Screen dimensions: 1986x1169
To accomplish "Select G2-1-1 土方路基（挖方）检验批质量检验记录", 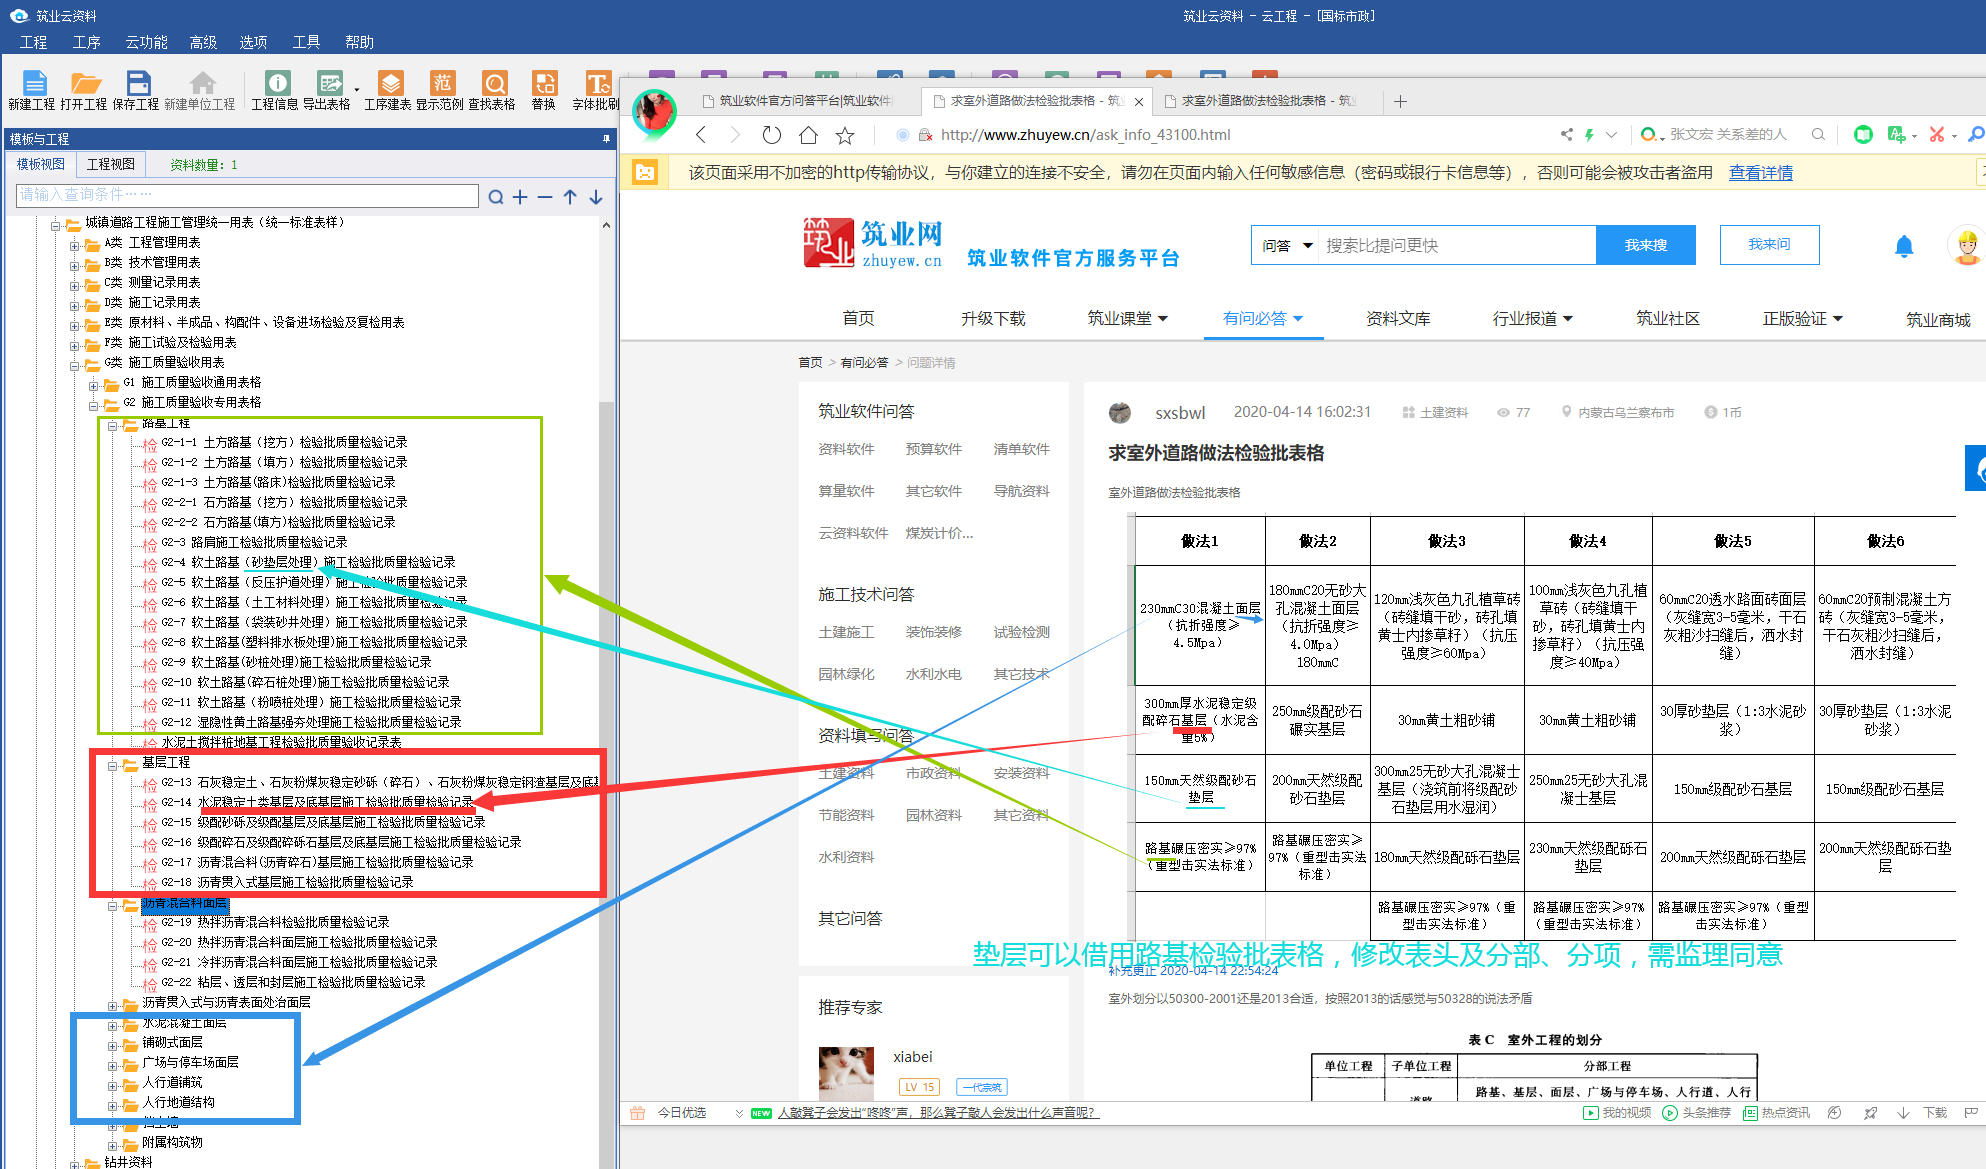I will click(x=284, y=443).
